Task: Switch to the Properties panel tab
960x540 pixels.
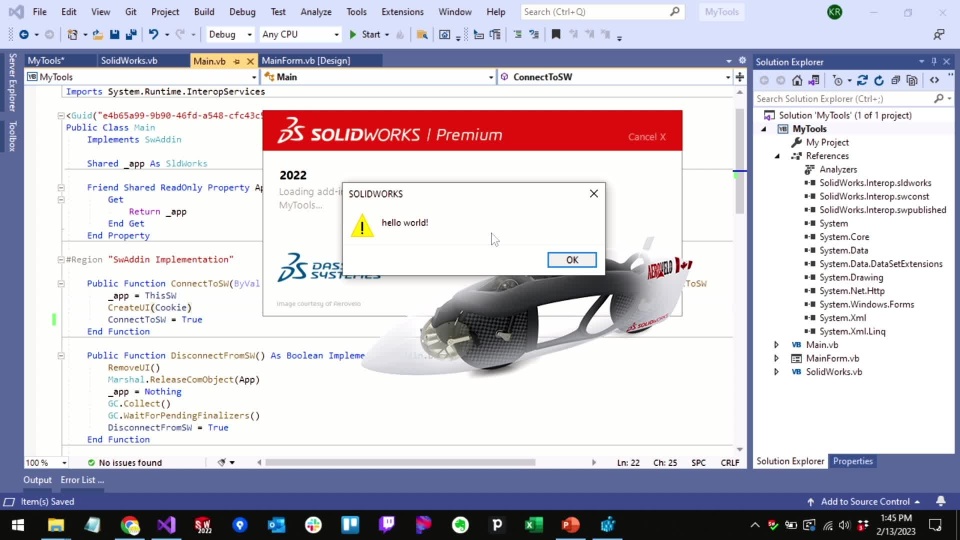Action: coord(853,461)
